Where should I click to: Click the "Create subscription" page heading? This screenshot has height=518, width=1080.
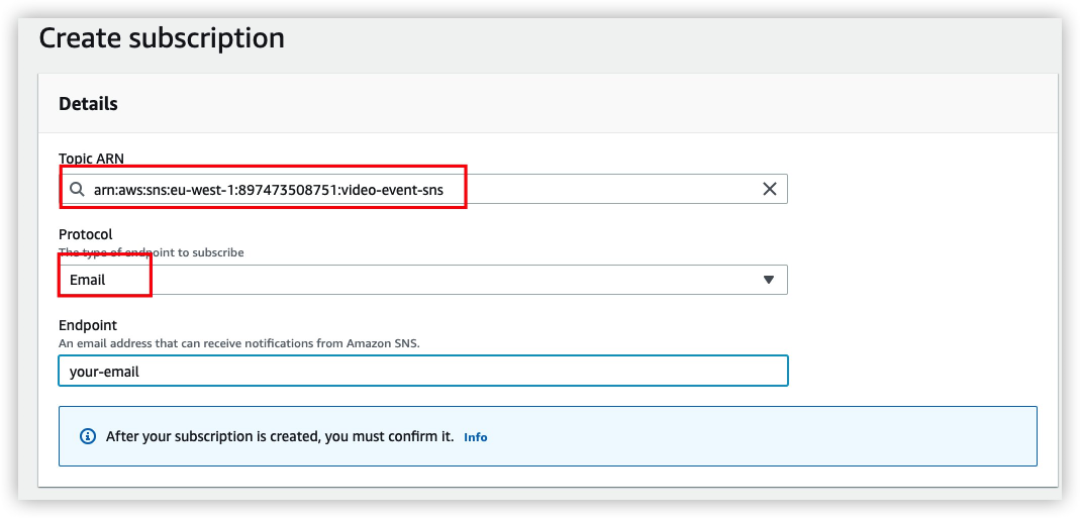tap(162, 38)
